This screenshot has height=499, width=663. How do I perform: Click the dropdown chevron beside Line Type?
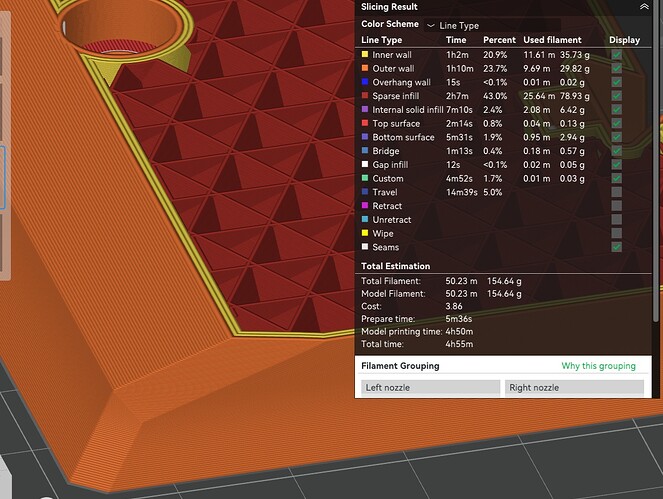pyautogui.click(x=430, y=26)
